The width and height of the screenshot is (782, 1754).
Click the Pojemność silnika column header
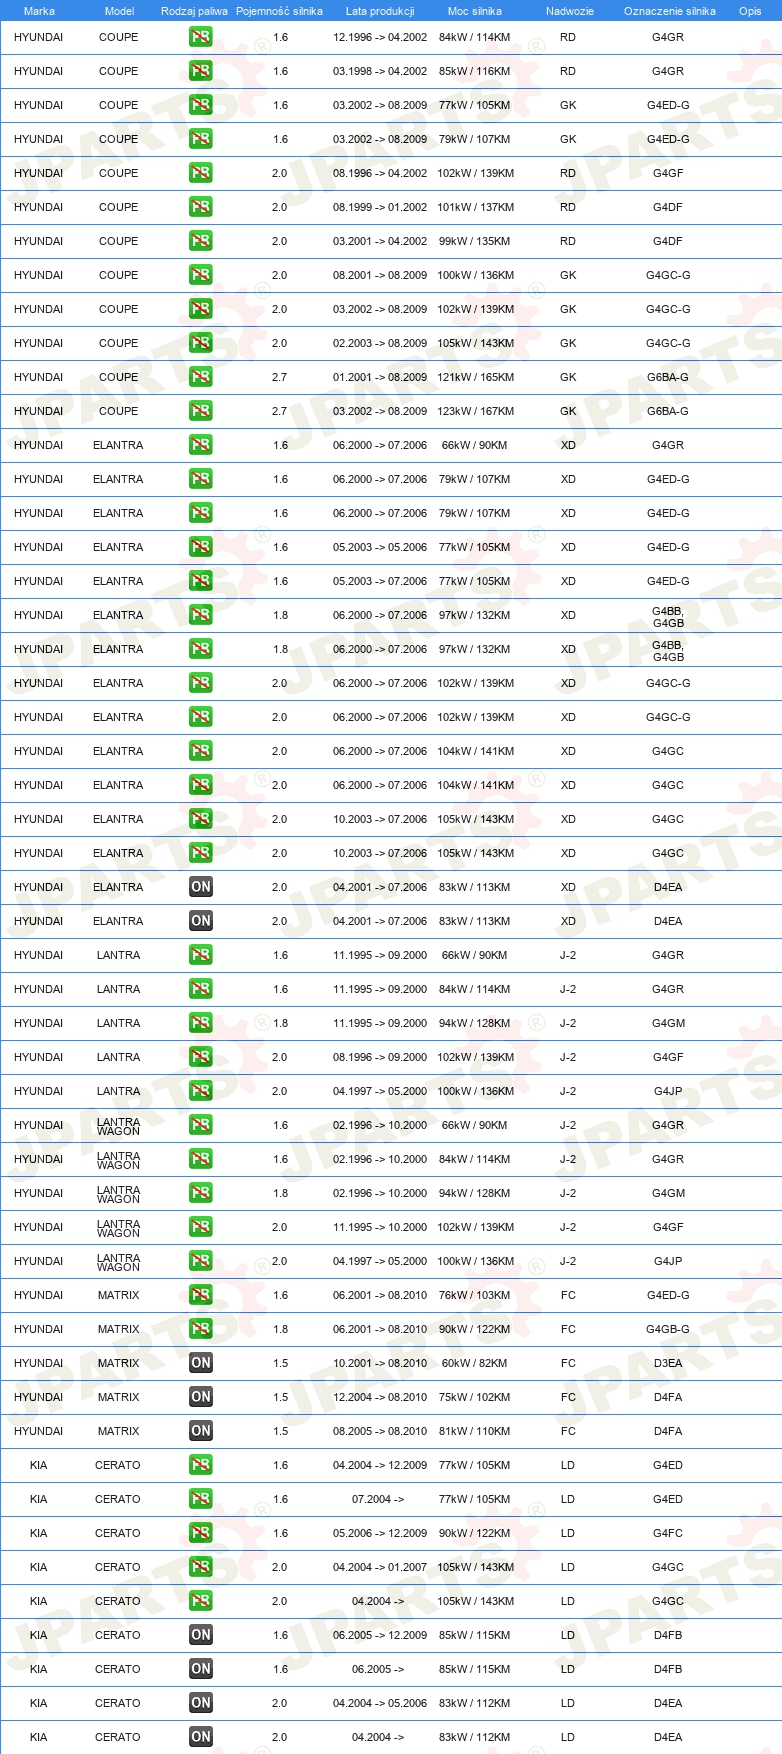pyautogui.click(x=279, y=11)
